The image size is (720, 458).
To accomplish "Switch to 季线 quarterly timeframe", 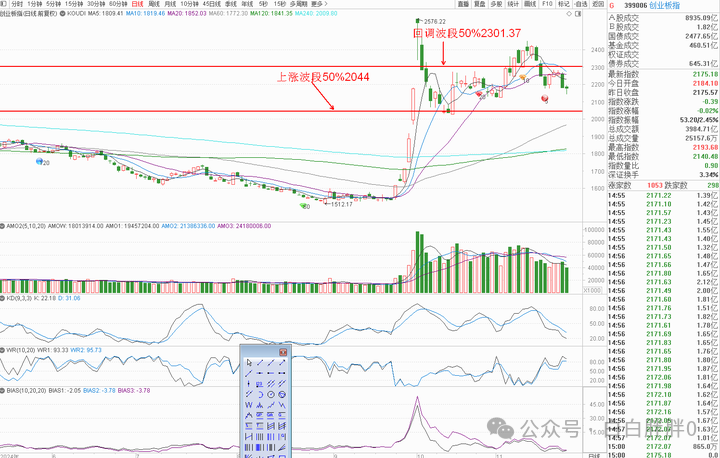I will tap(231, 4).
